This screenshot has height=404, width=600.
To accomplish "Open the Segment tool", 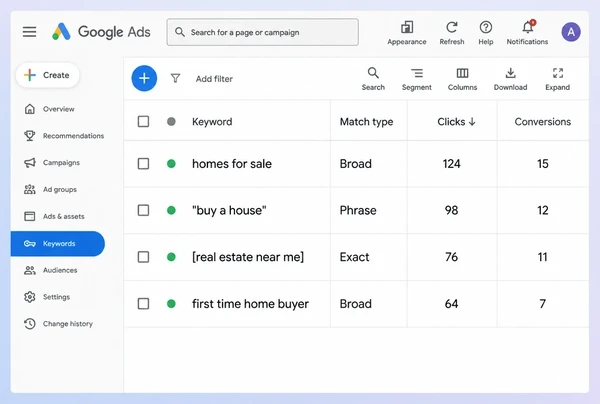I will (x=416, y=79).
